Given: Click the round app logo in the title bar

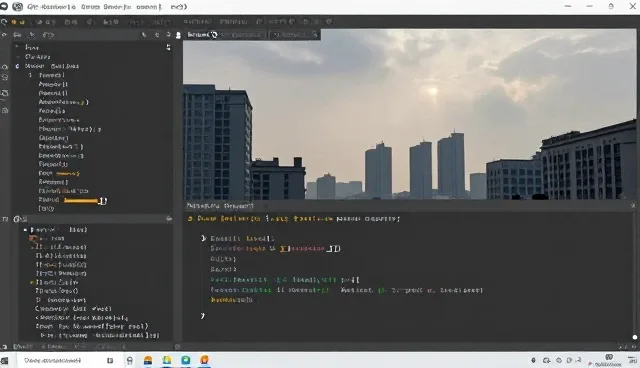Looking at the screenshot, I should (x=18, y=7).
